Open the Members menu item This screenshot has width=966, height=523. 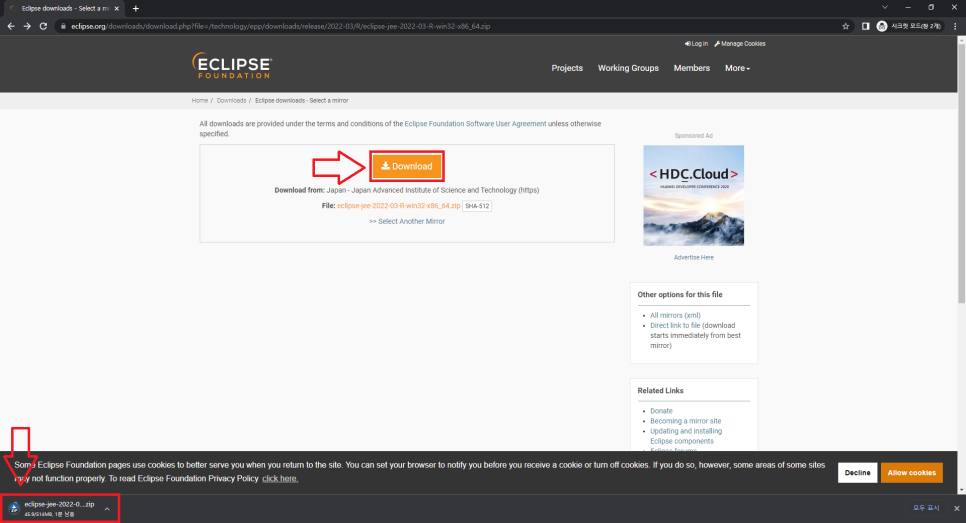[x=691, y=68]
